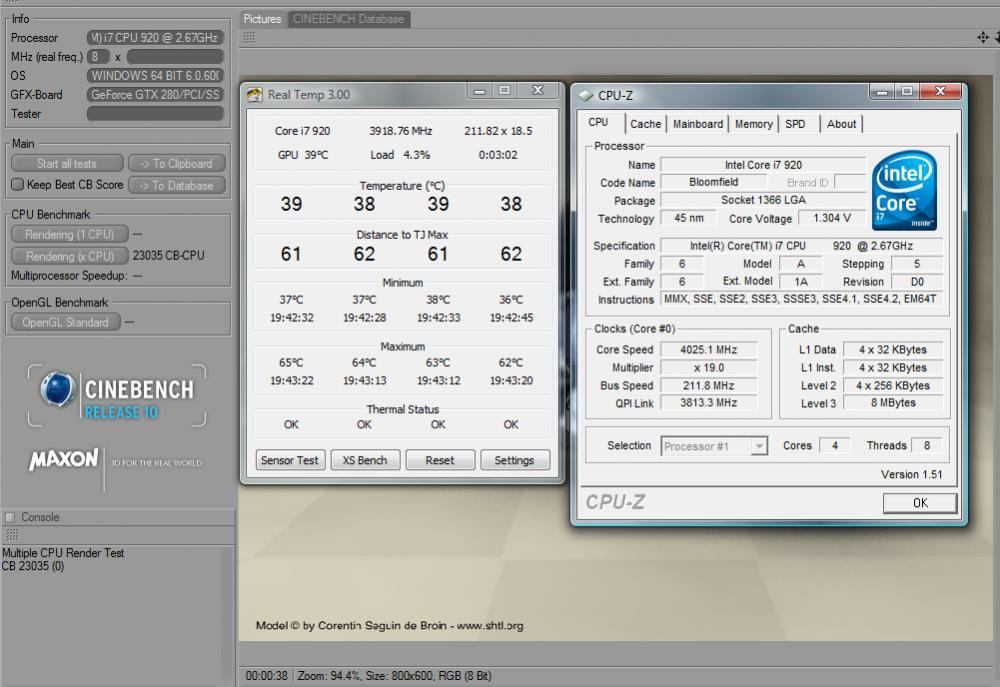The height and width of the screenshot is (687, 1000).
Task: Click the Start all tests button
Action: pyautogui.click(x=67, y=164)
